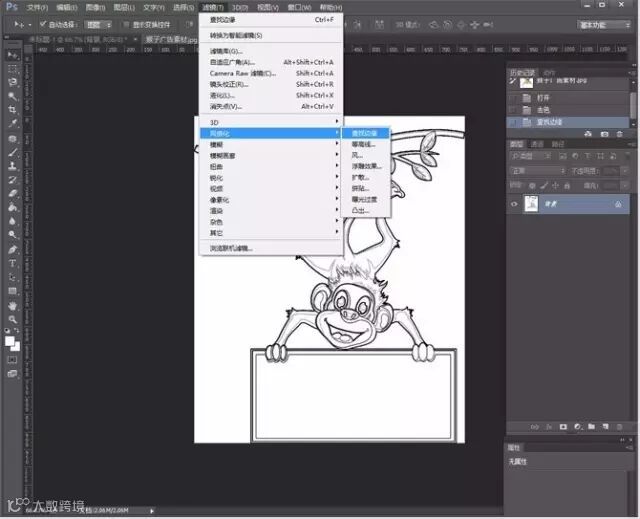Toggle the text layer filter icon
This screenshot has height=519, width=640.
(587, 156)
